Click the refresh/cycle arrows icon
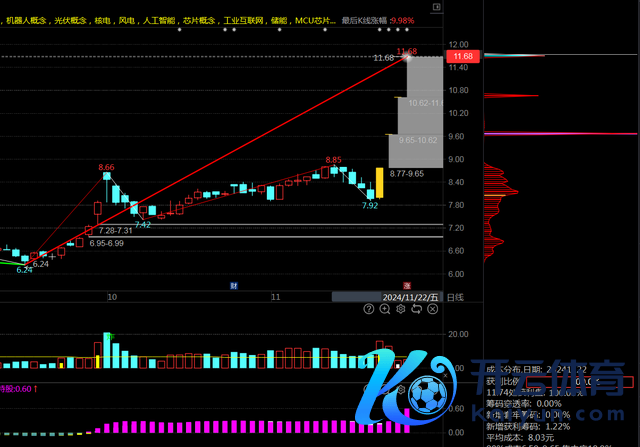 [416, 309]
